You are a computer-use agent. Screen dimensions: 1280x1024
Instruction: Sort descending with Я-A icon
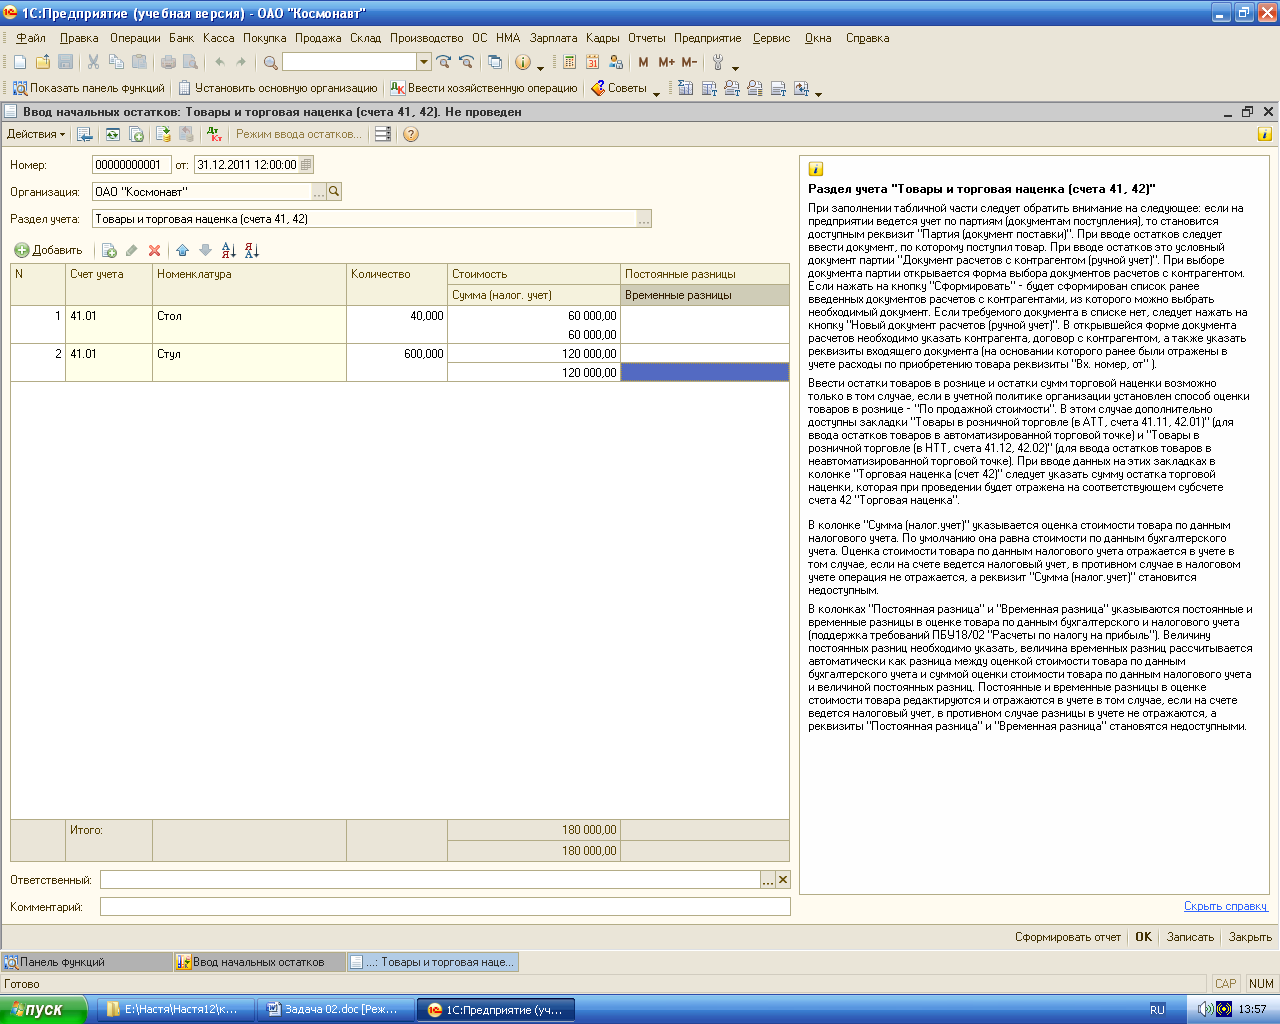[x=252, y=250]
